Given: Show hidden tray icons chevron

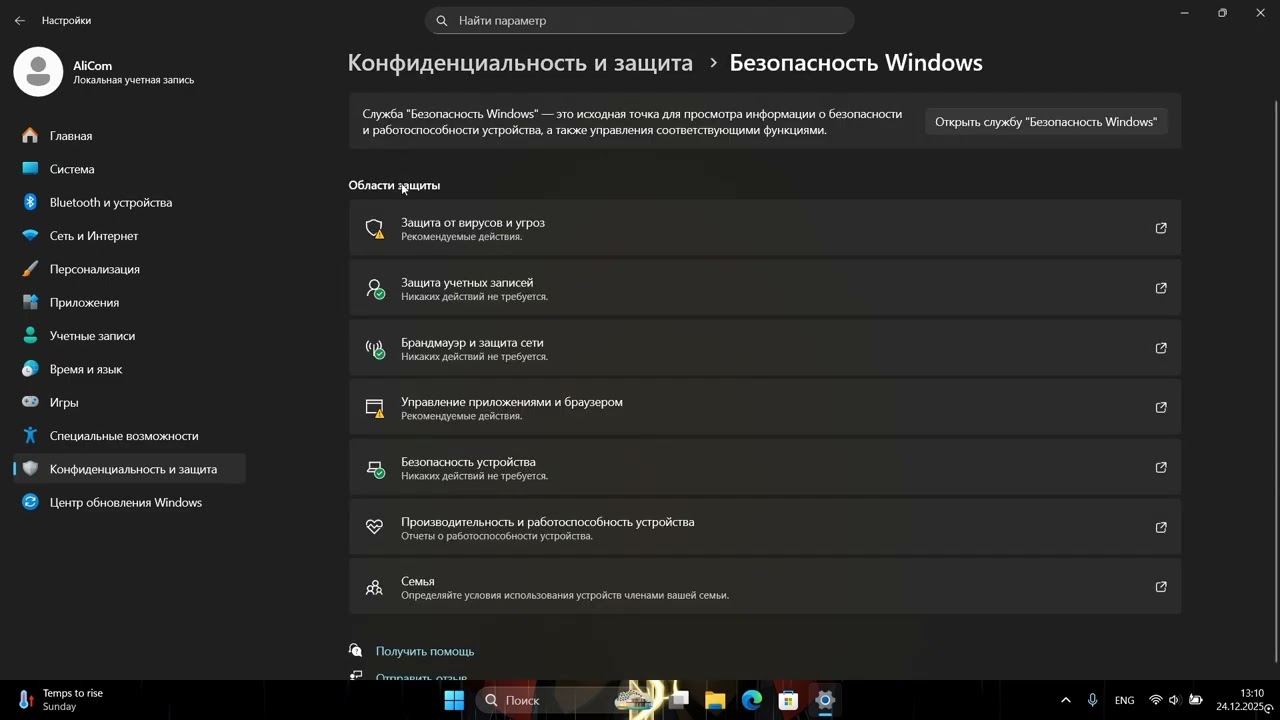Looking at the screenshot, I should click(x=1065, y=700).
